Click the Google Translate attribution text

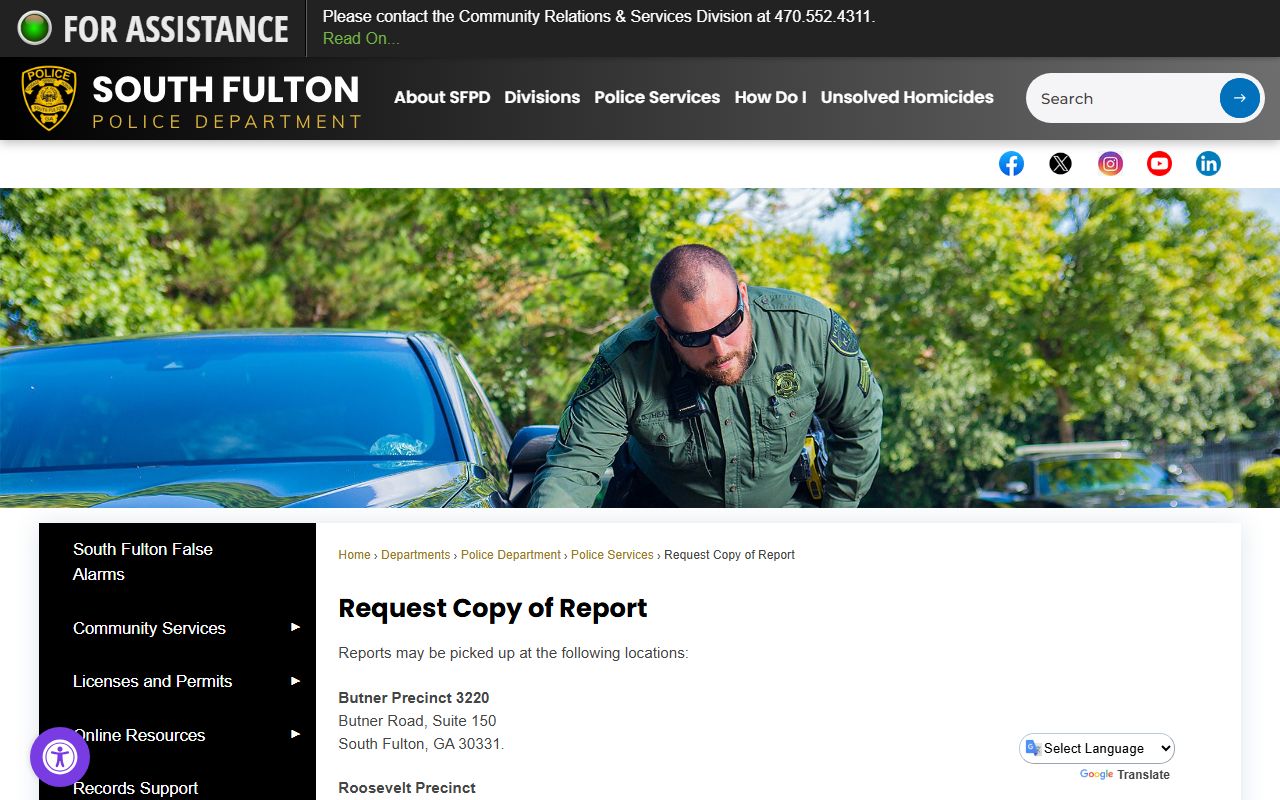[x=1124, y=775]
